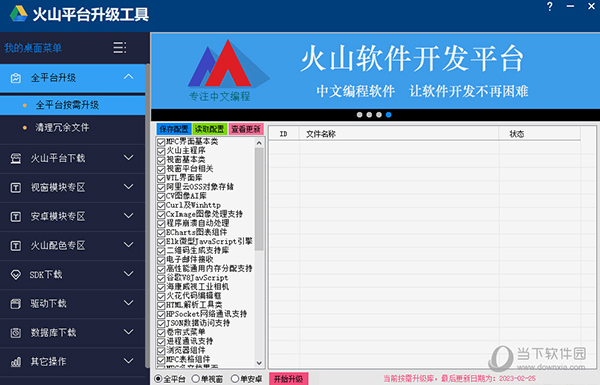Show the fourth blue banner dot

[389, 115]
